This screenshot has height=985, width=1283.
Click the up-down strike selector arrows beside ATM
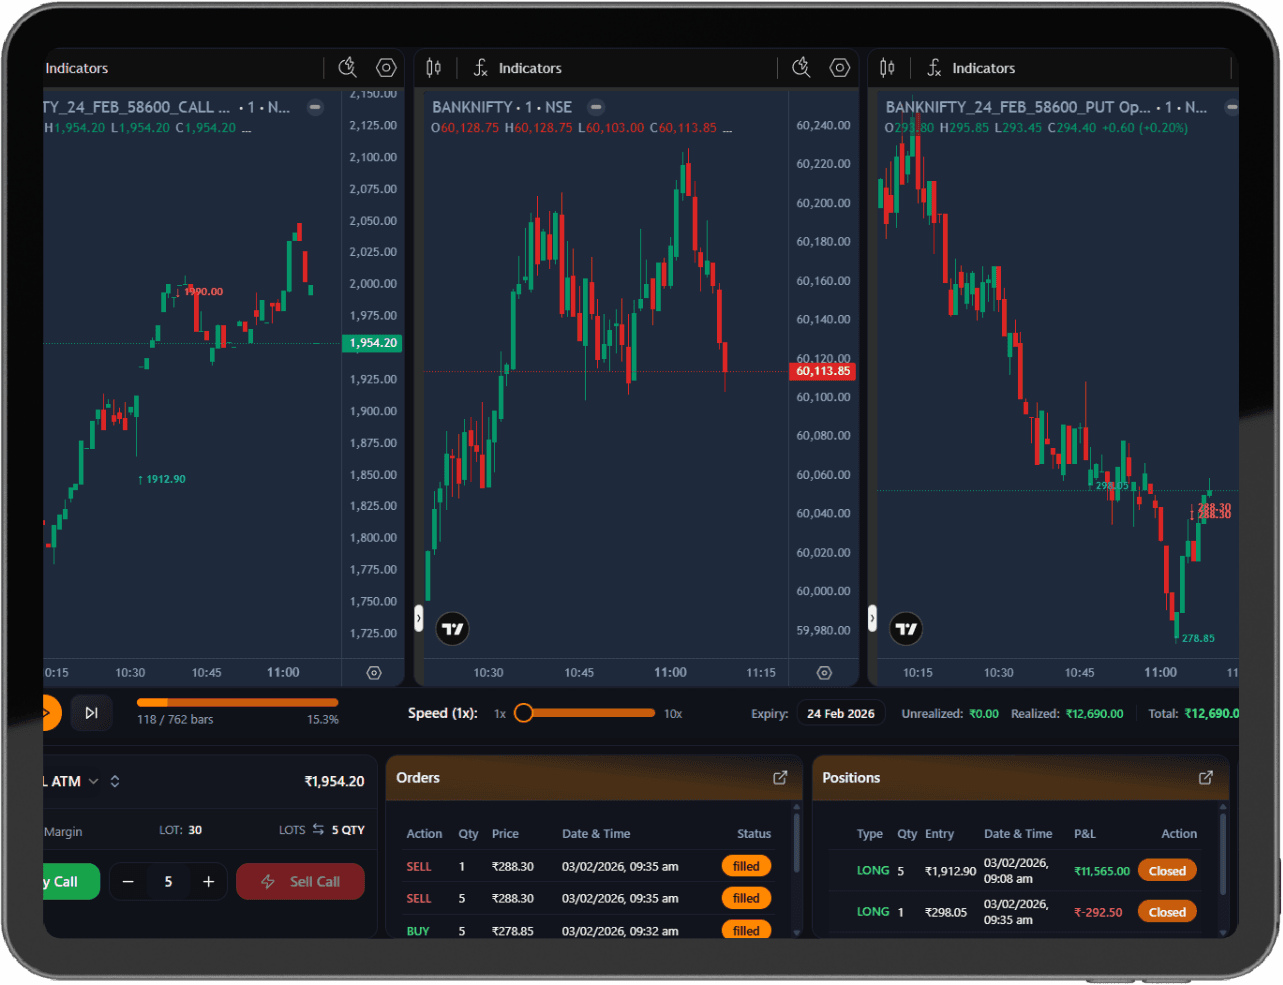click(x=114, y=781)
